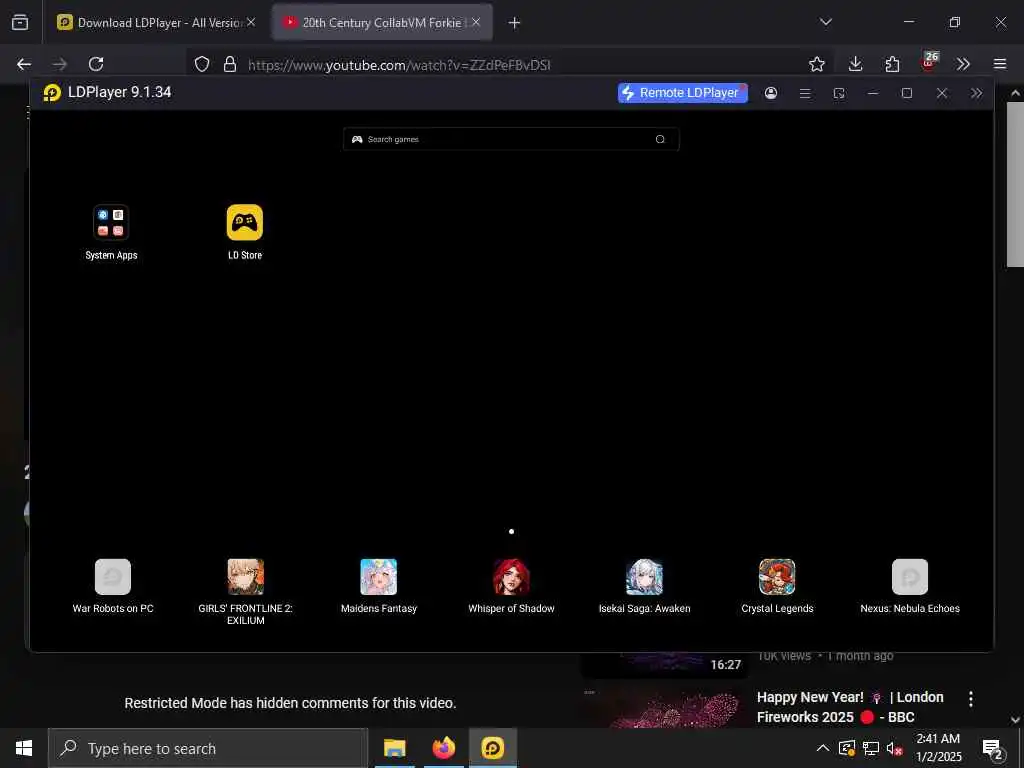Open the LDPlayer hamburger menu
Image resolution: width=1024 pixels, height=768 pixels.
[805, 93]
